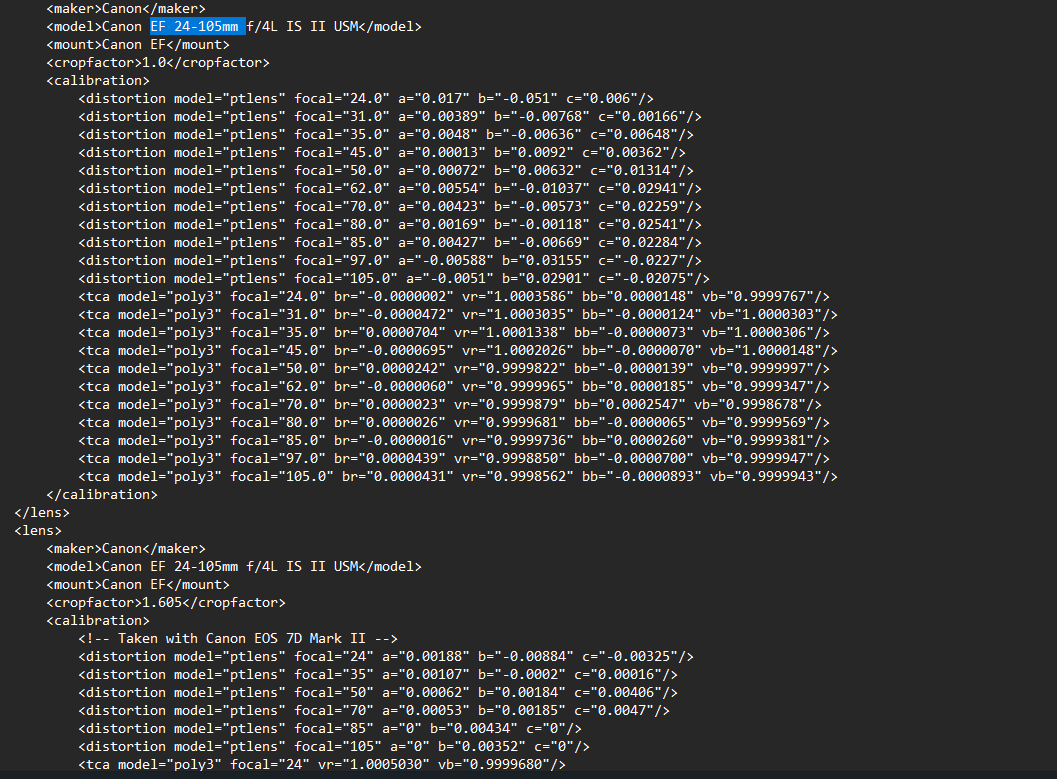Image resolution: width=1057 pixels, height=779 pixels.
Task: Click the tca value vr="1.0003586"
Action: click(514, 297)
